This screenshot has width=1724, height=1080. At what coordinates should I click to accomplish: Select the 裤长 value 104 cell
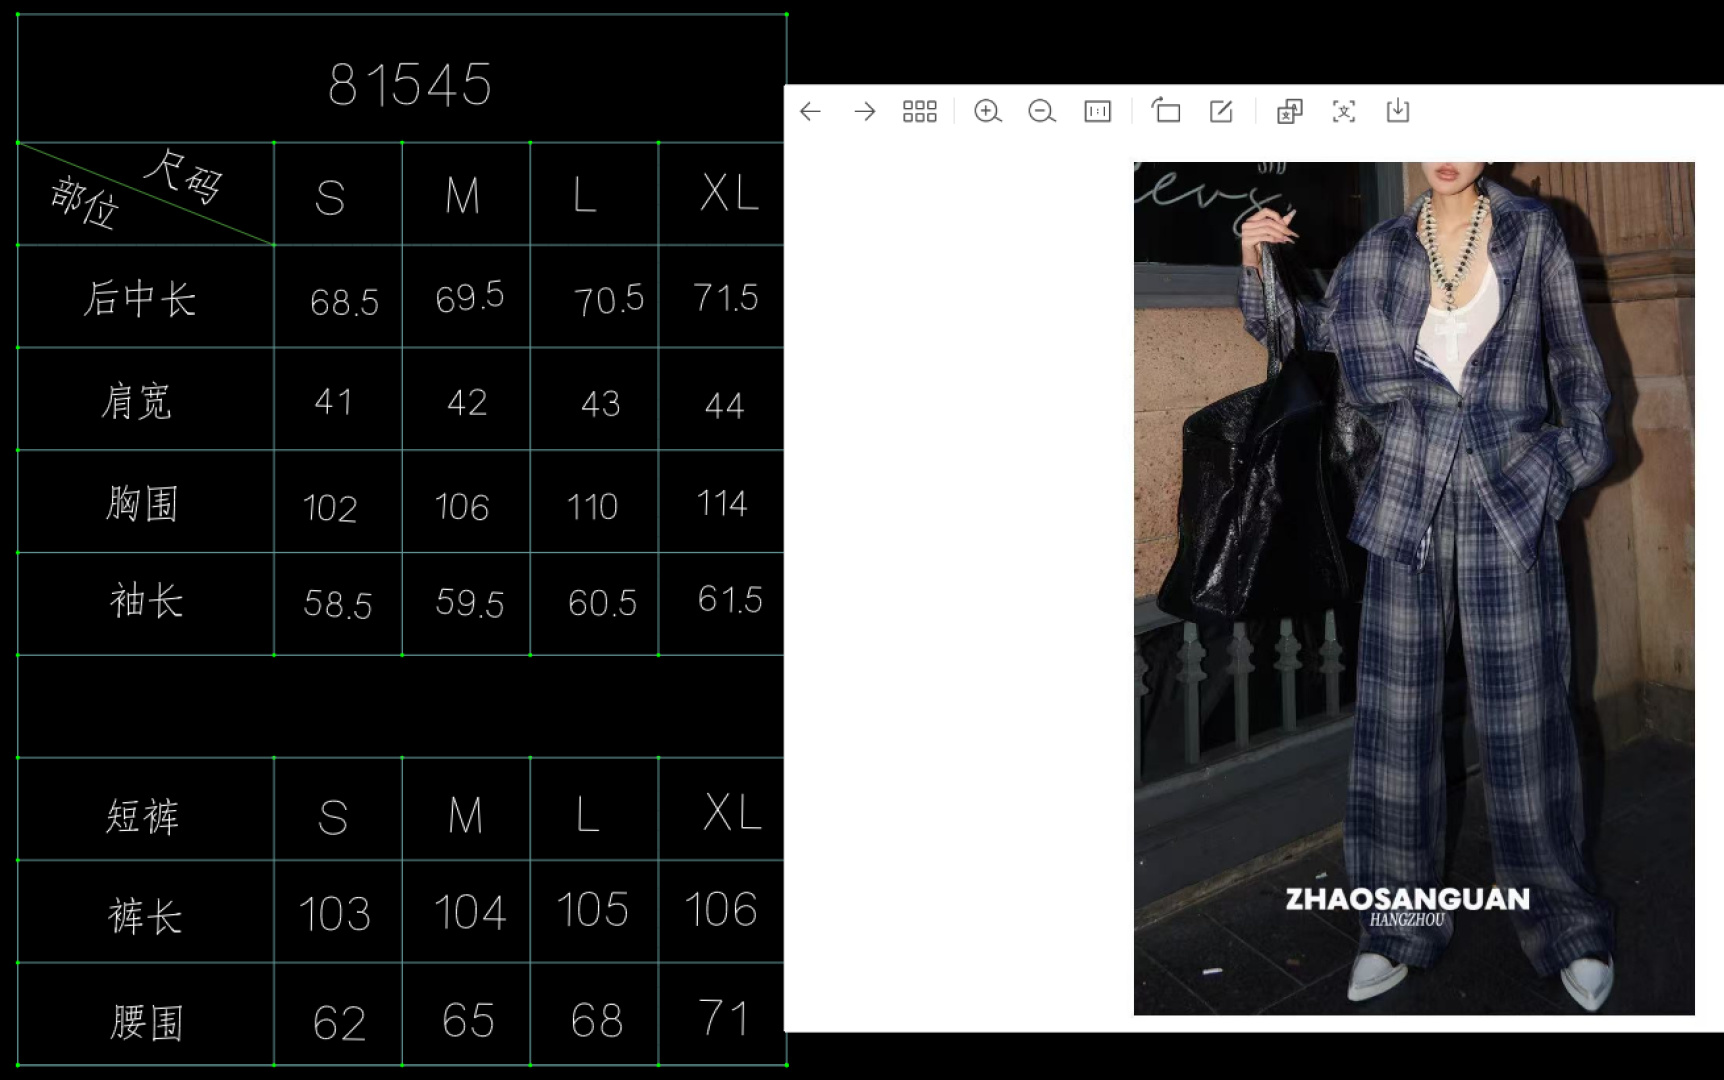pyautogui.click(x=469, y=913)
